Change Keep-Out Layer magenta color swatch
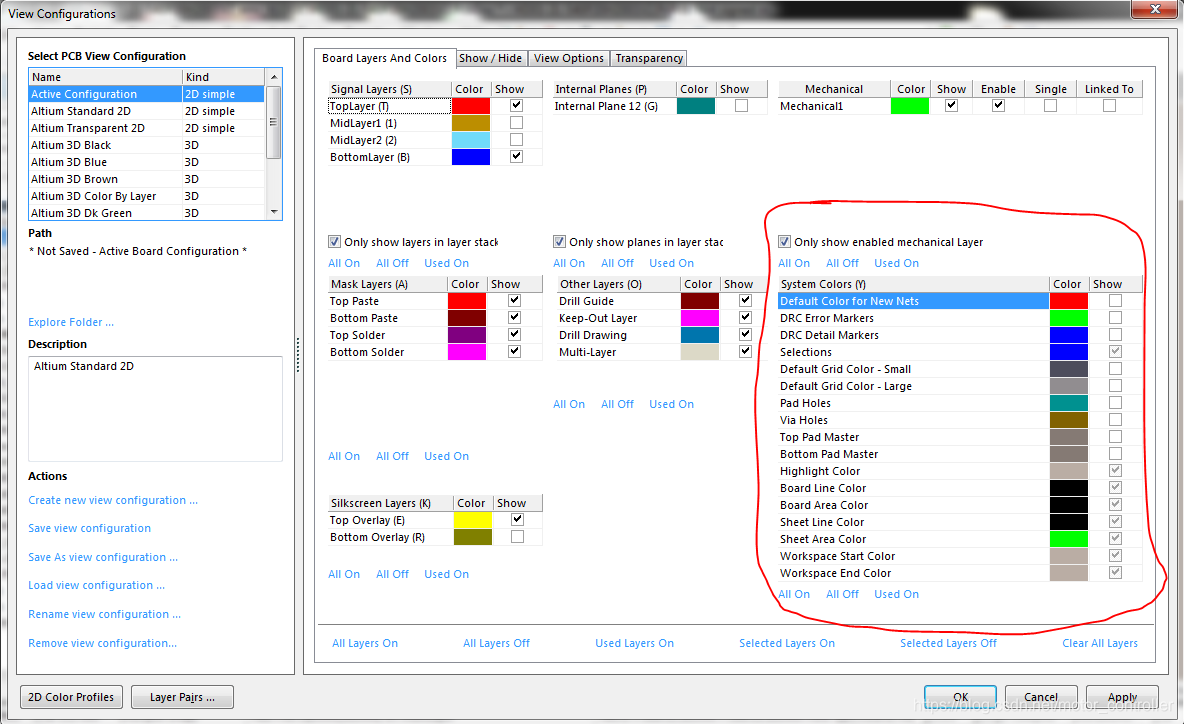The height and width of the screenshot is (724, 1184). coord(700,318)
